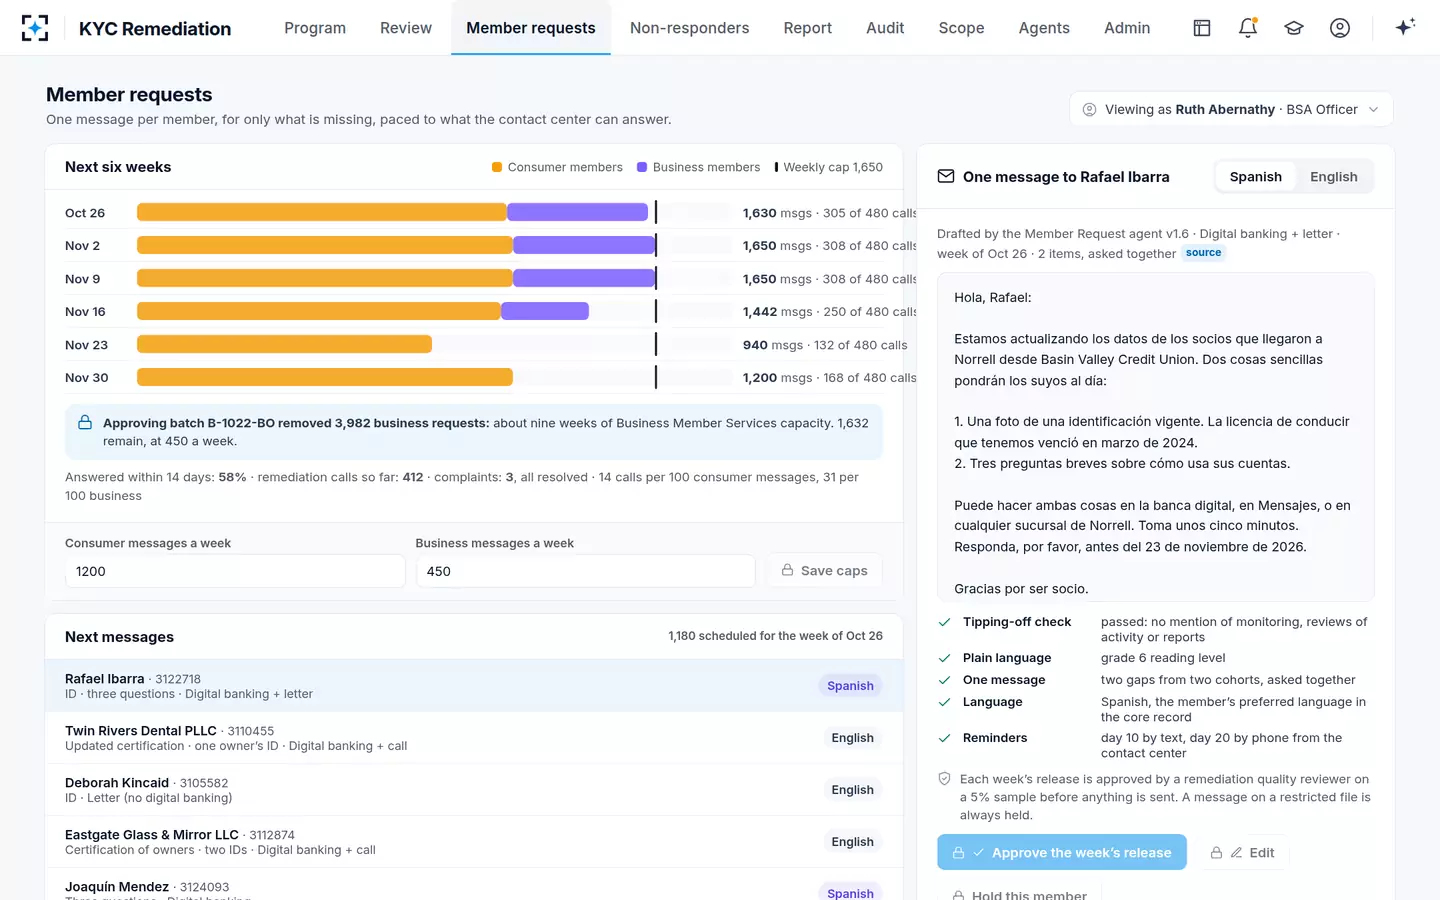Screen dimensions: 1440x900
Task: Focus the Consumer messages a week field
Action: pyautogui.click(x=235, y=571)
